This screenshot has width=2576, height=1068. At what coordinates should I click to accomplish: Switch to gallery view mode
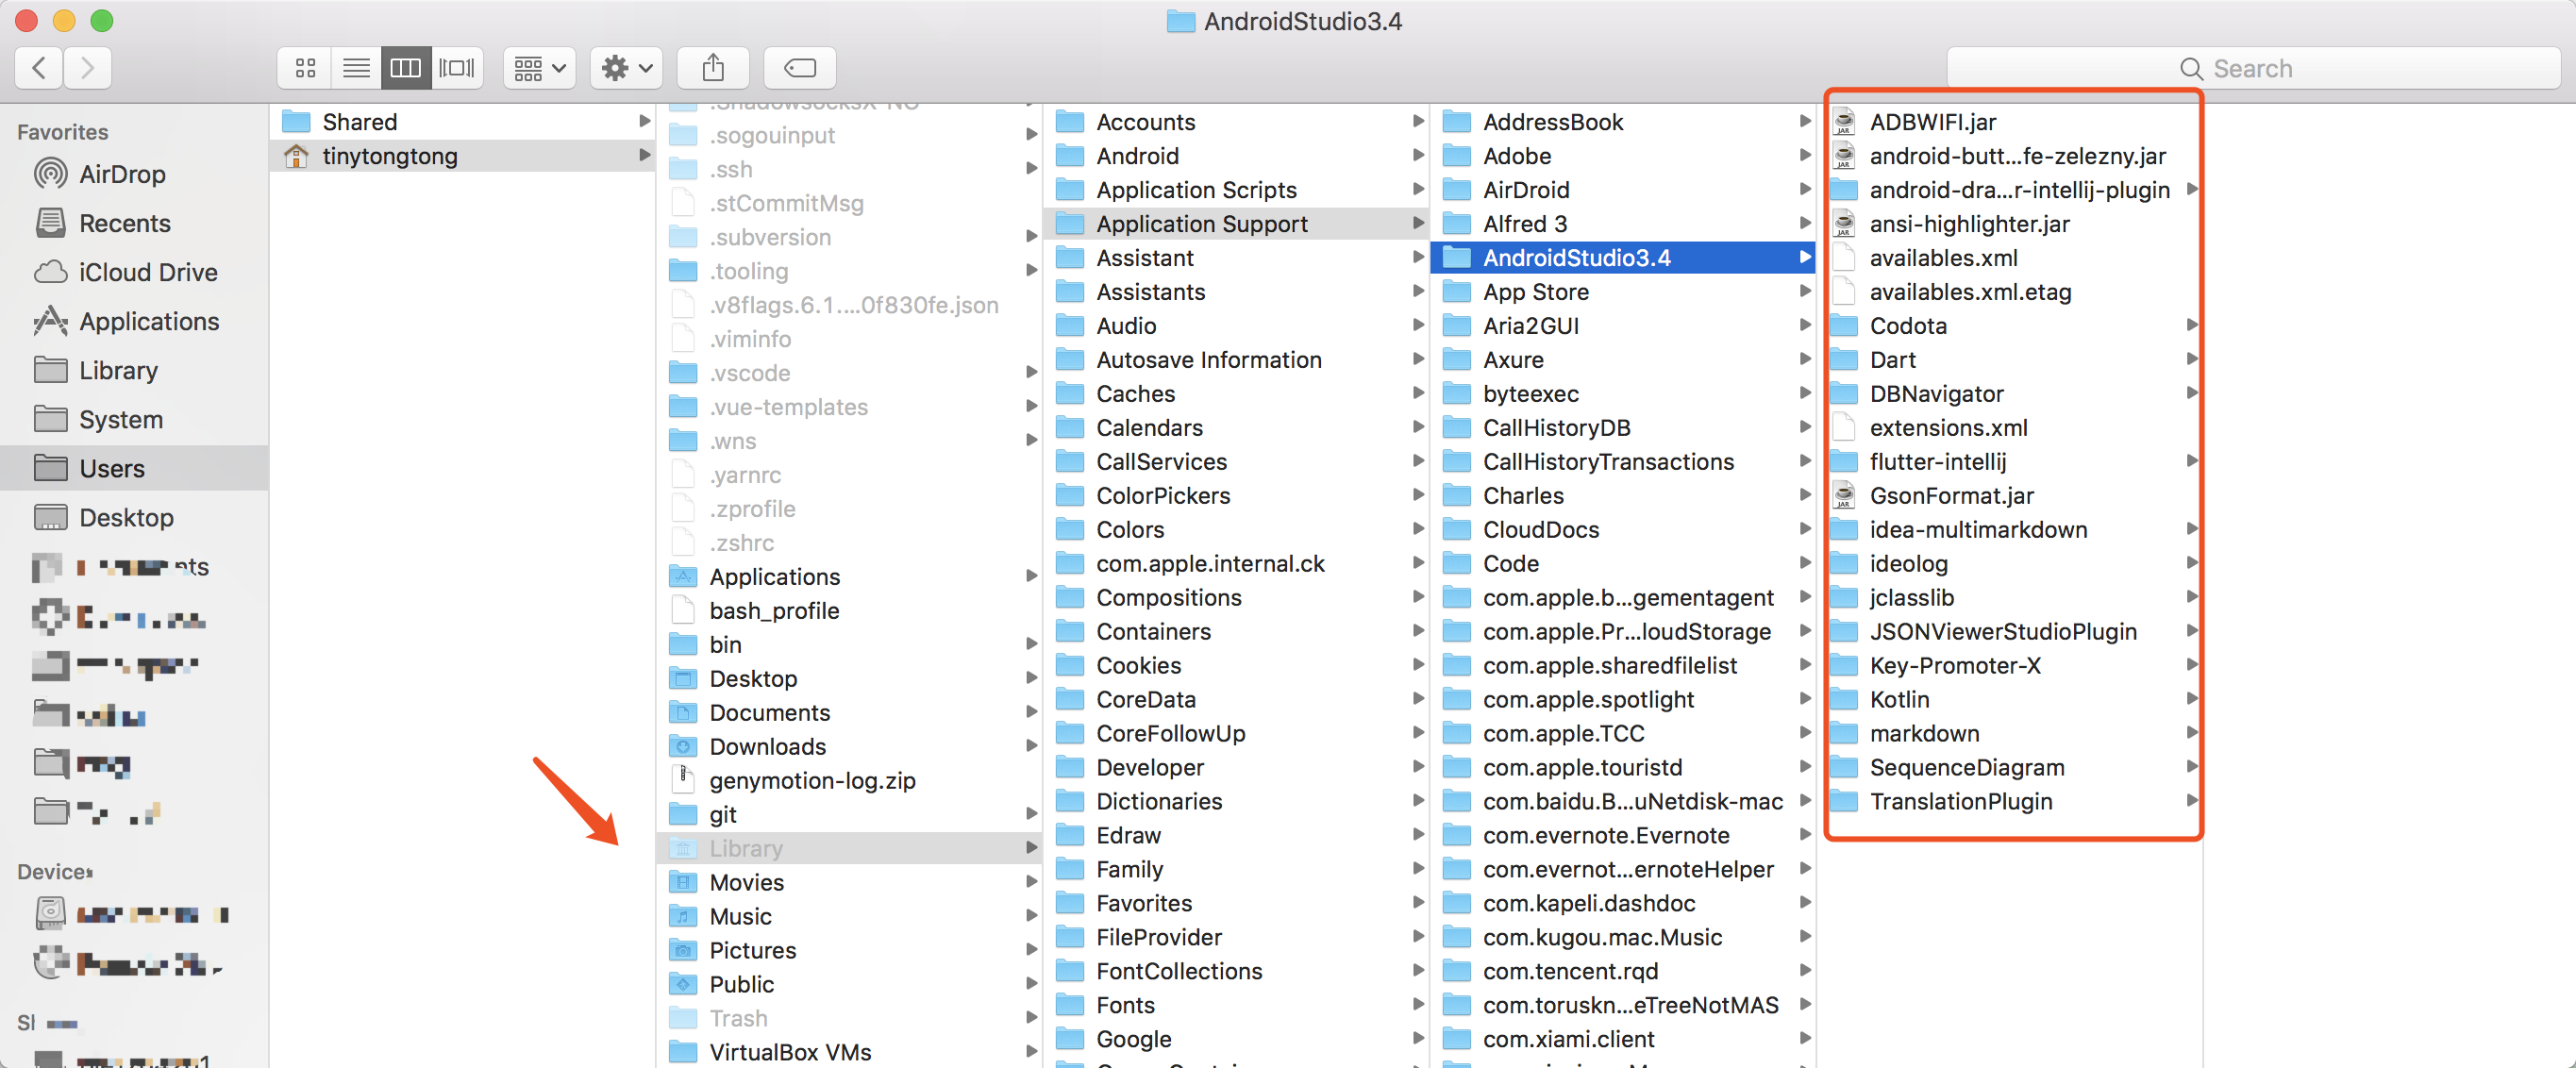coord(457,68)
